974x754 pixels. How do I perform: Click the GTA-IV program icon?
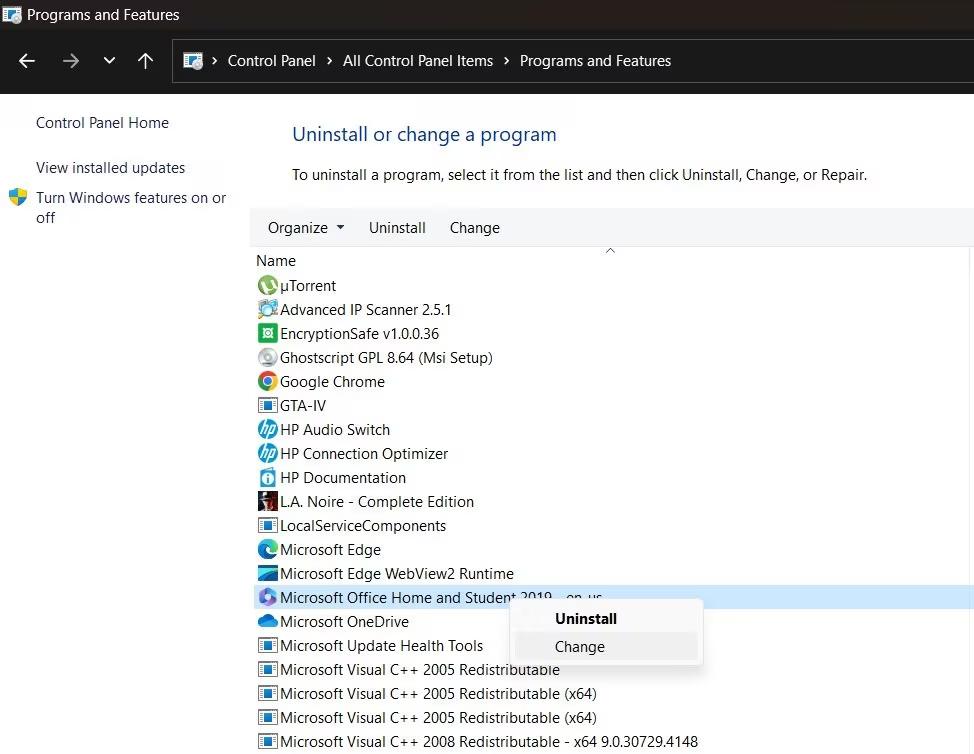point(267,406)
